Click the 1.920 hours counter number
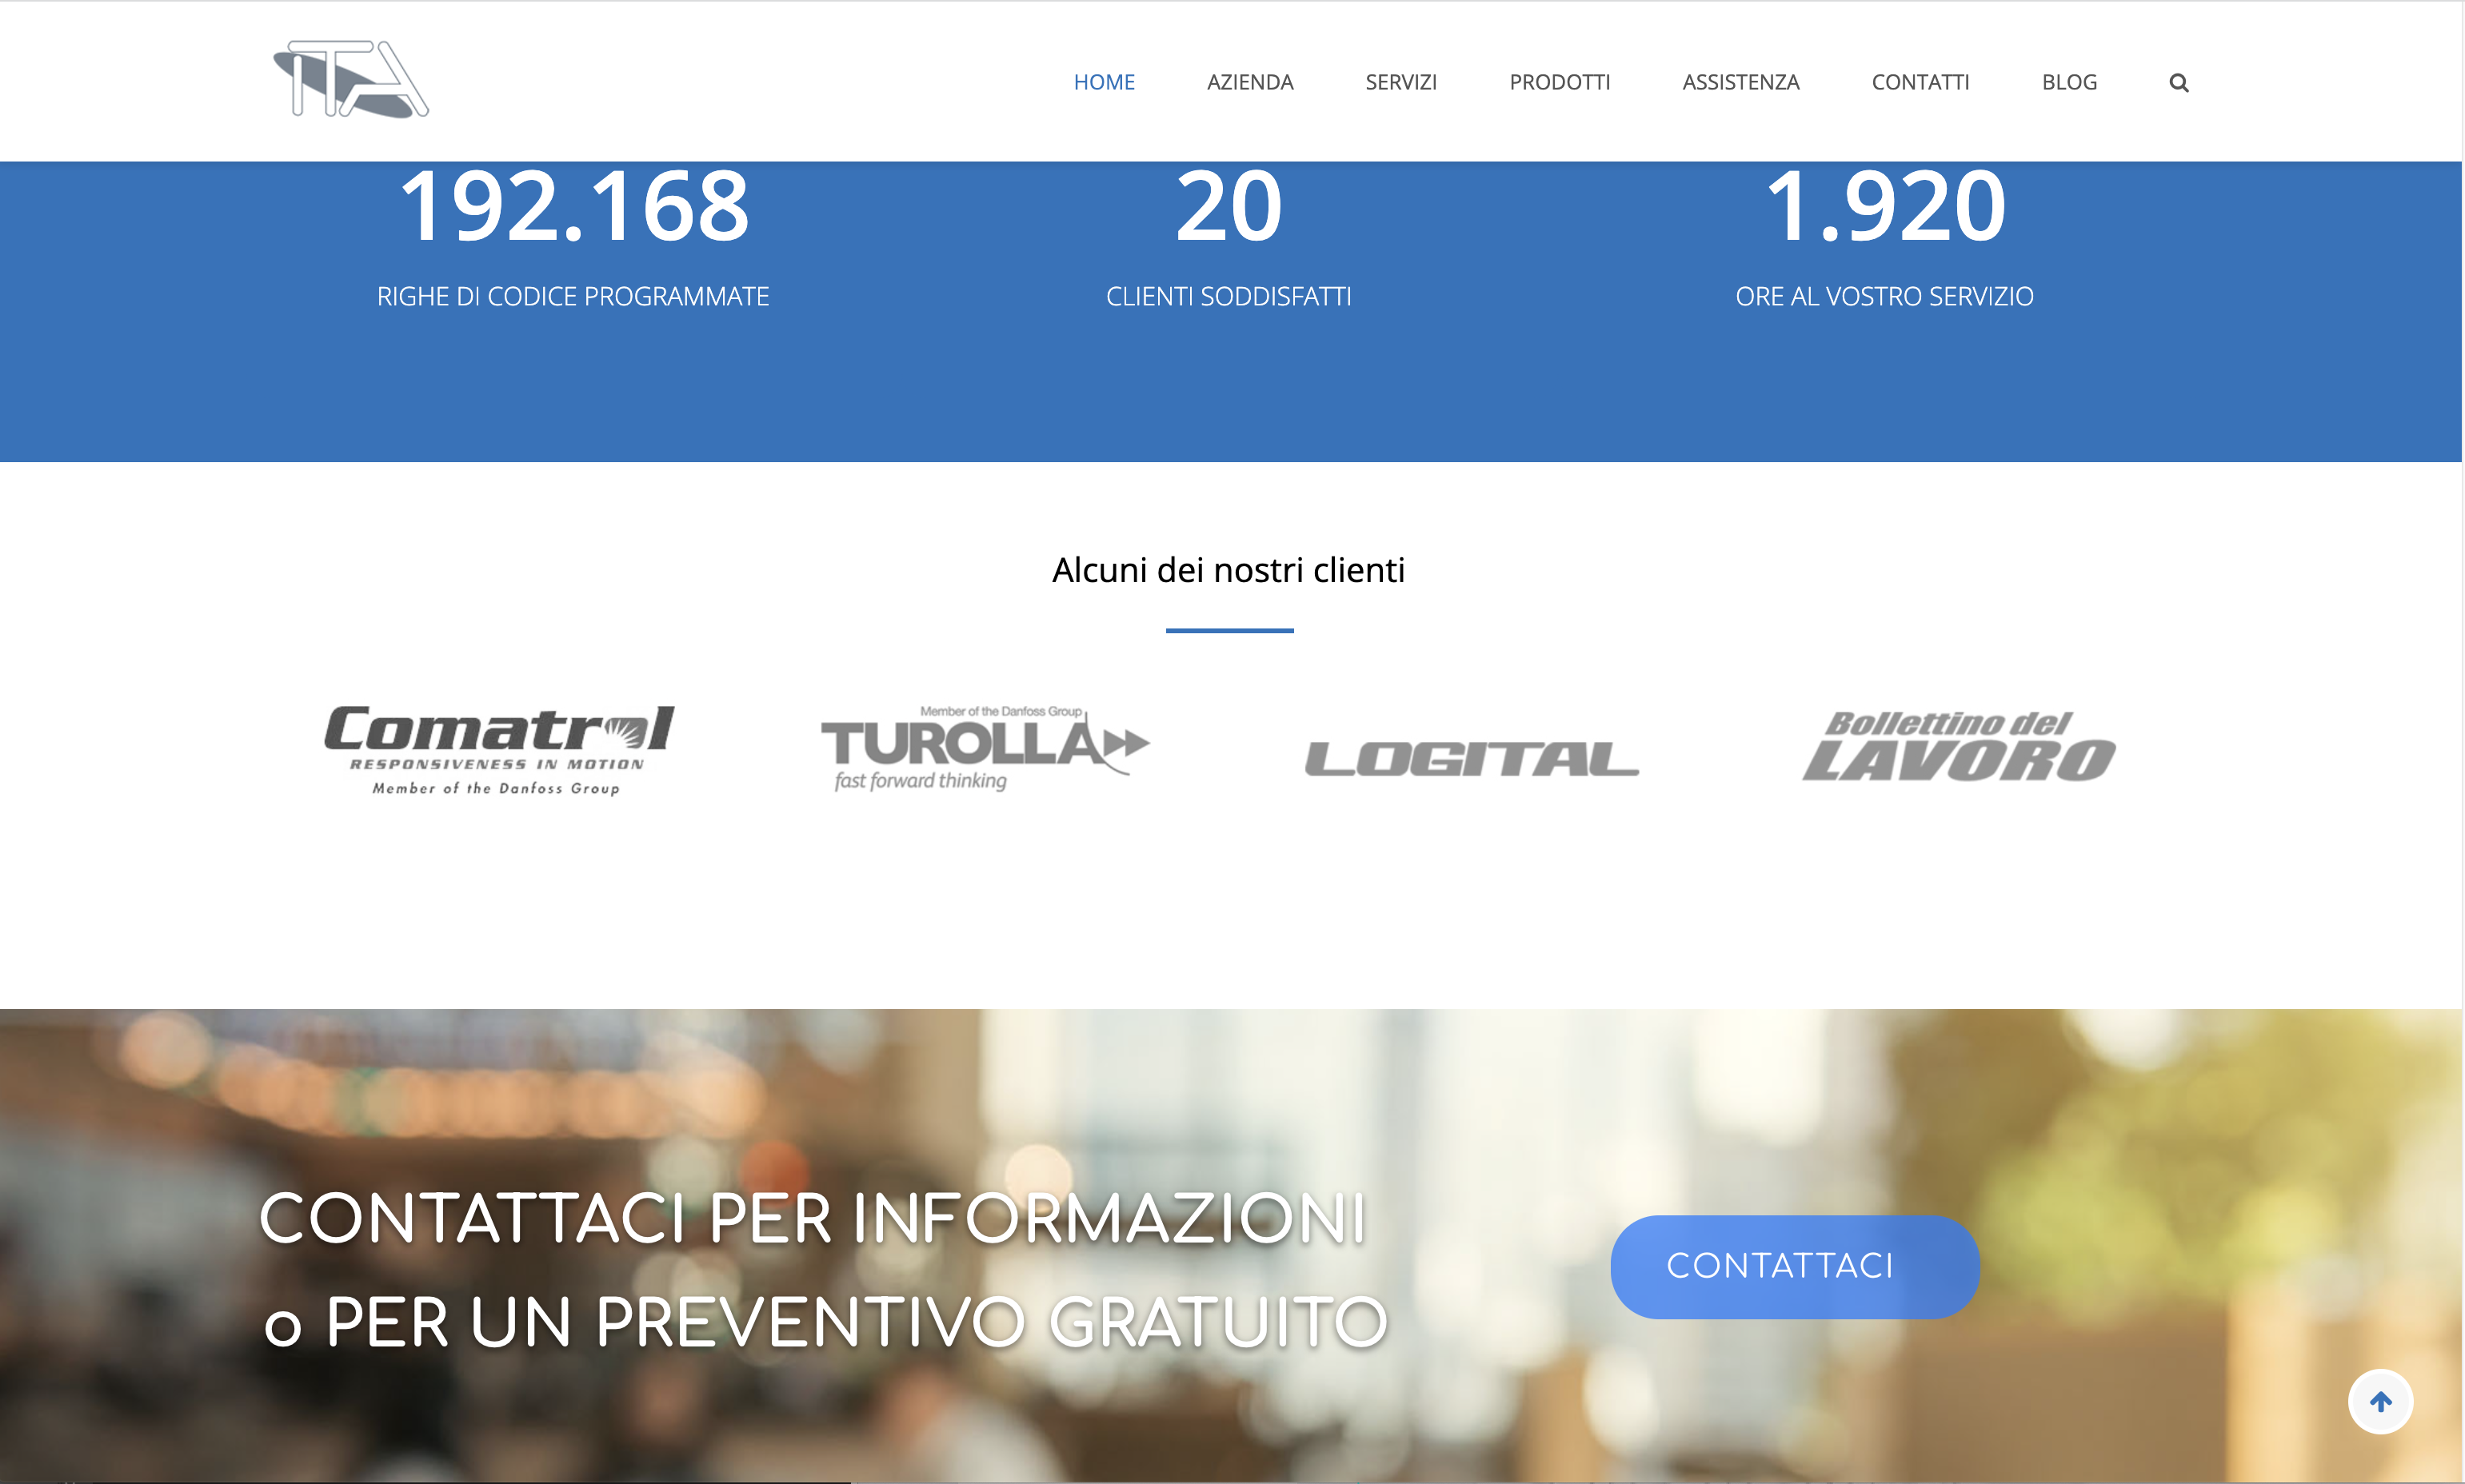Image resolution: width=2465 pixels, height=1484 pixels. [1885, 206]
